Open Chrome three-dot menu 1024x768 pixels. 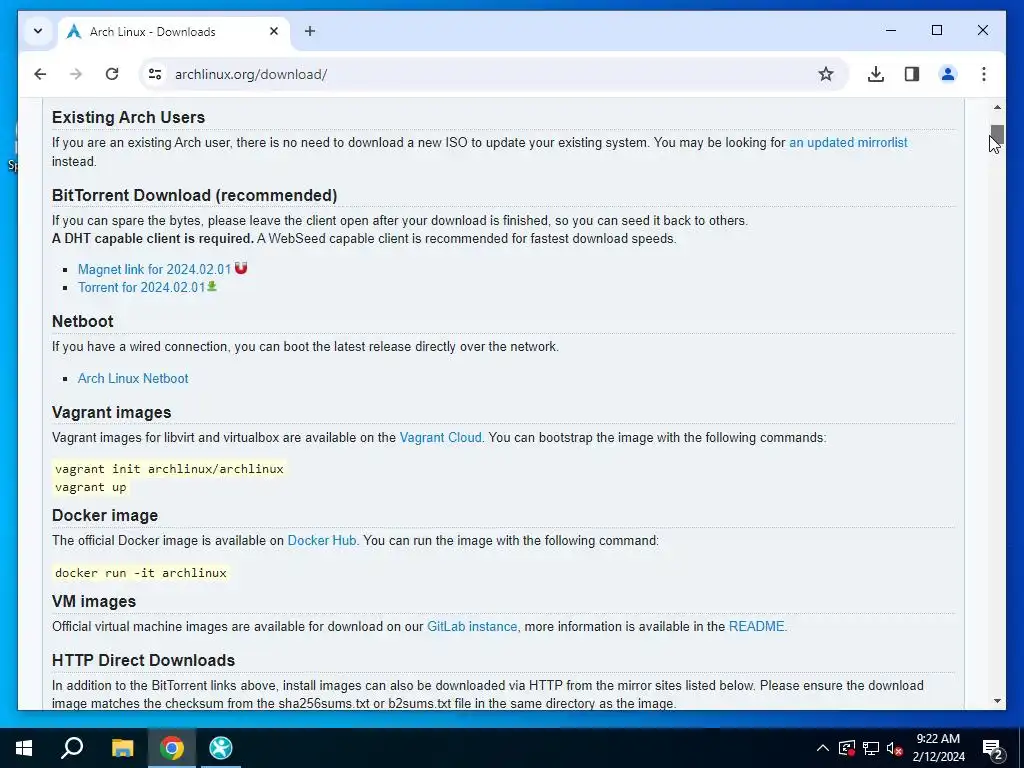pos(984,74)
